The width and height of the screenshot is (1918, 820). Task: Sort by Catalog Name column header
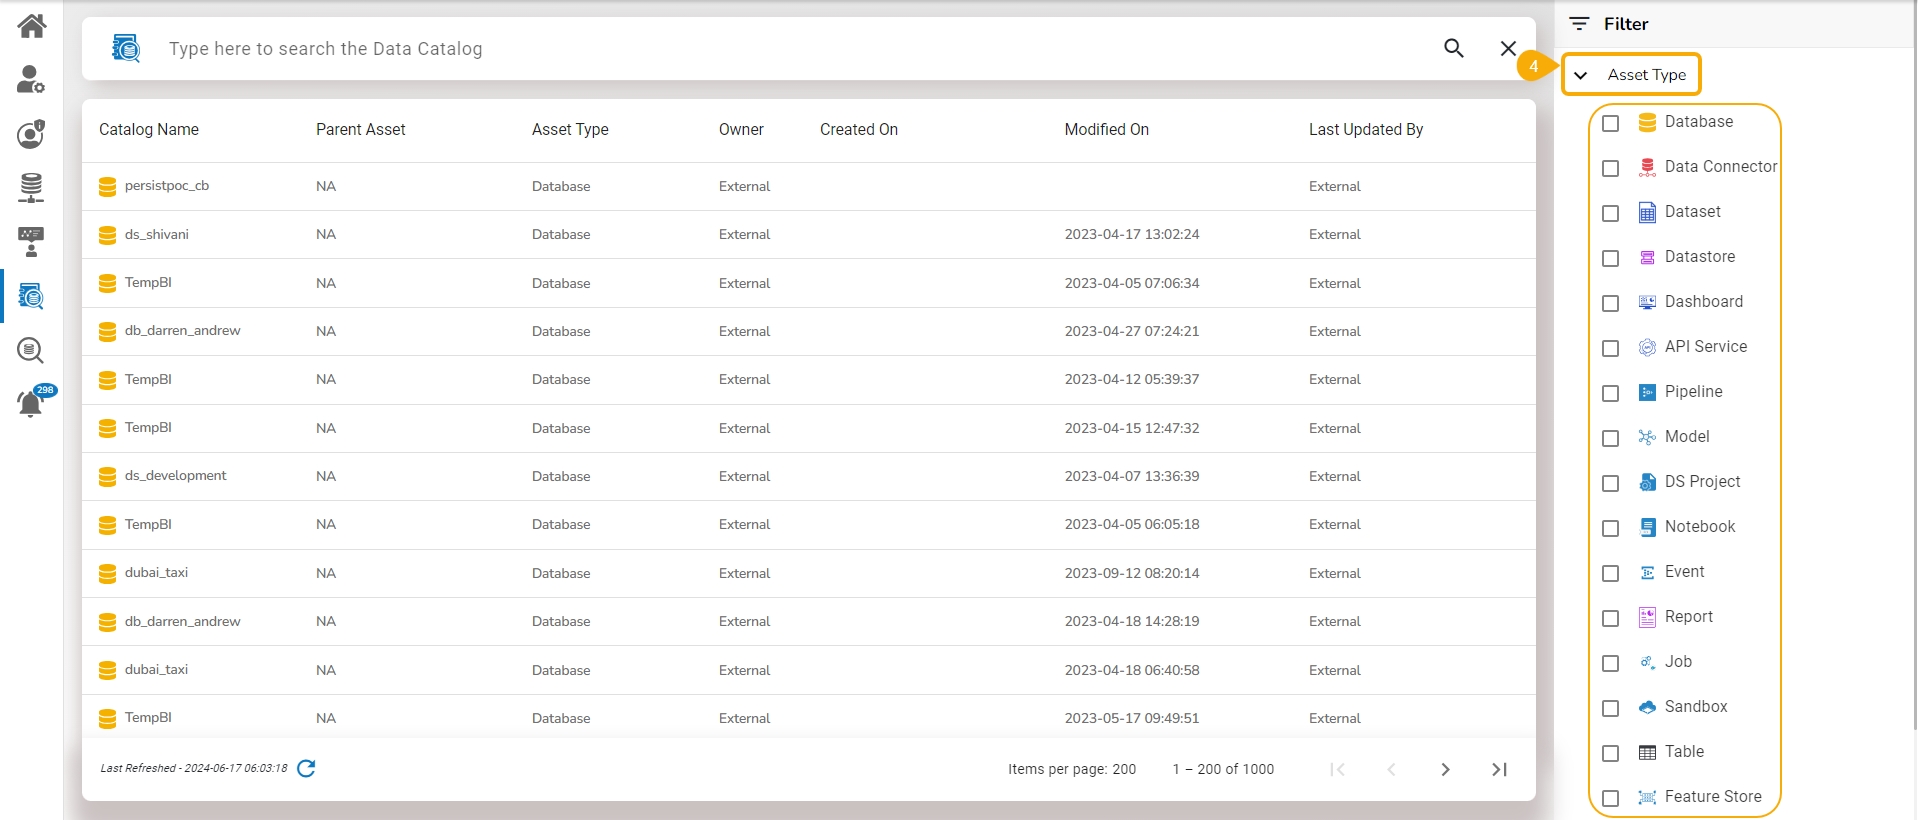[149, 129]
